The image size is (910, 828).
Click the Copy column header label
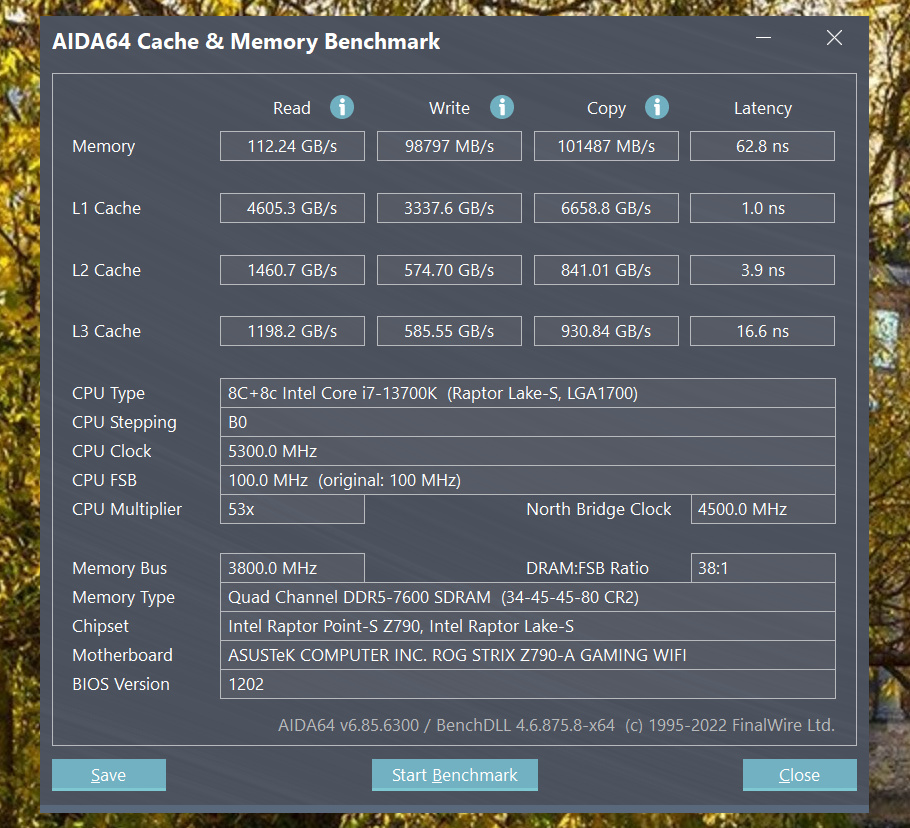(606, 109)
